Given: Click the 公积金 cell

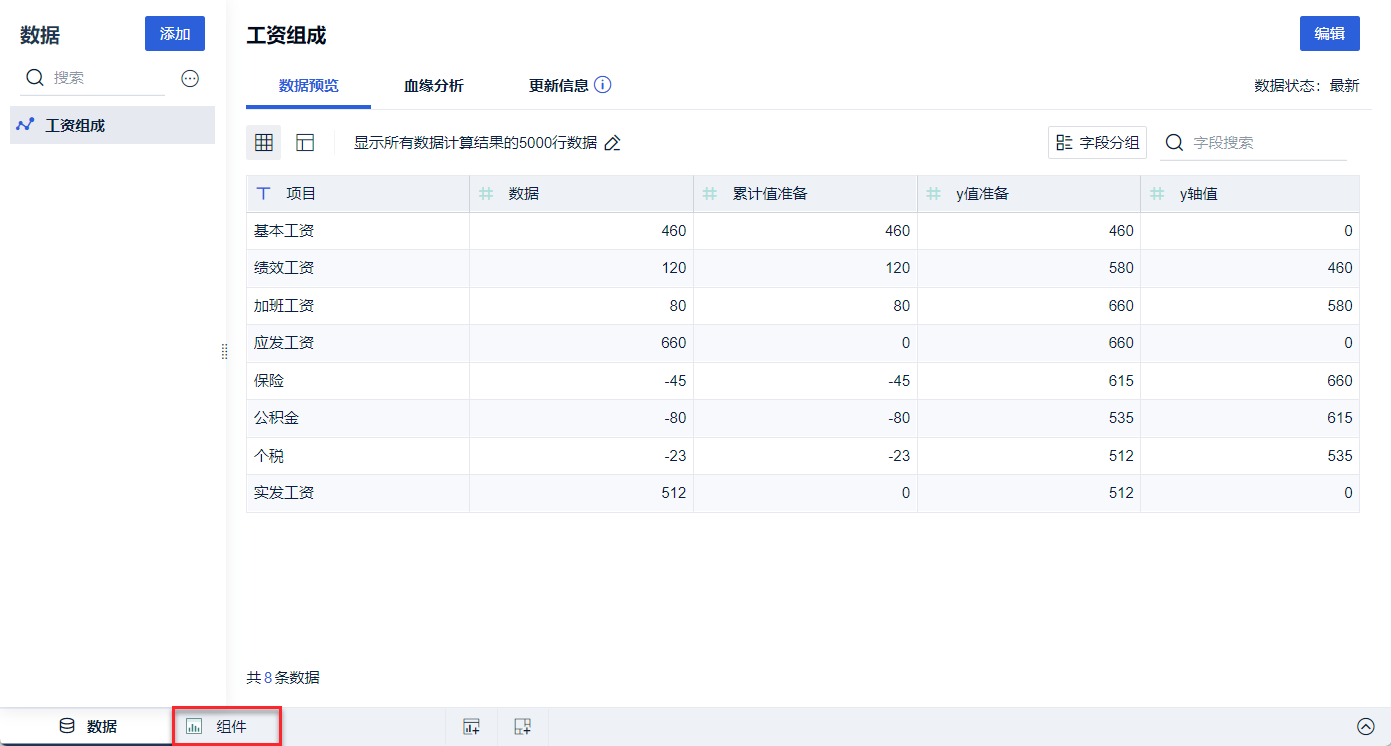Looking at the screenshot, I should (358, 418).
